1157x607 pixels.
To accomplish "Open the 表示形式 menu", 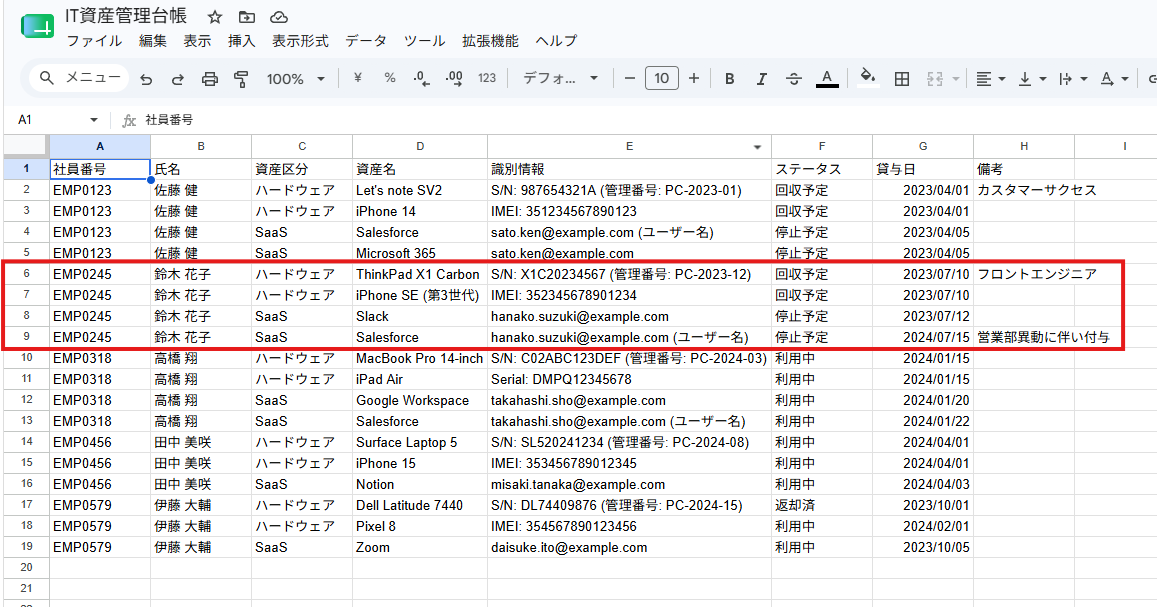I will pos(300,41).
